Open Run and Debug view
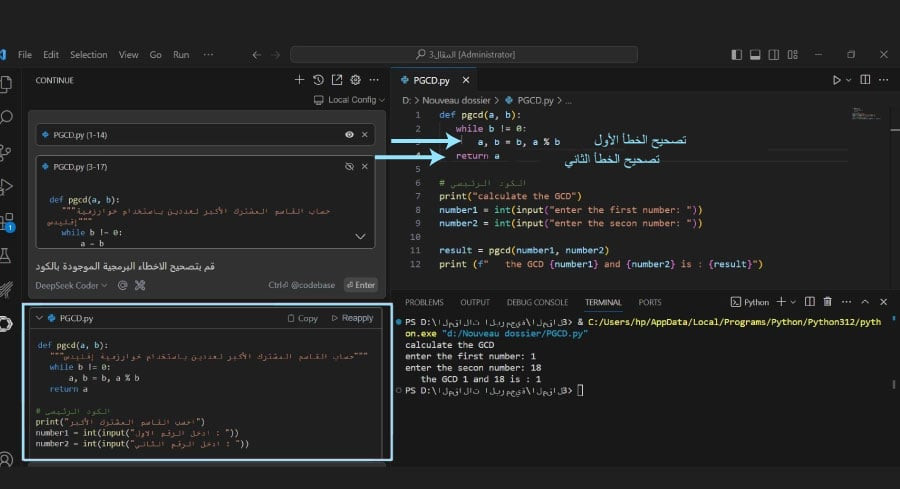This screenshot has width=900, height=489. pos(6,187)
